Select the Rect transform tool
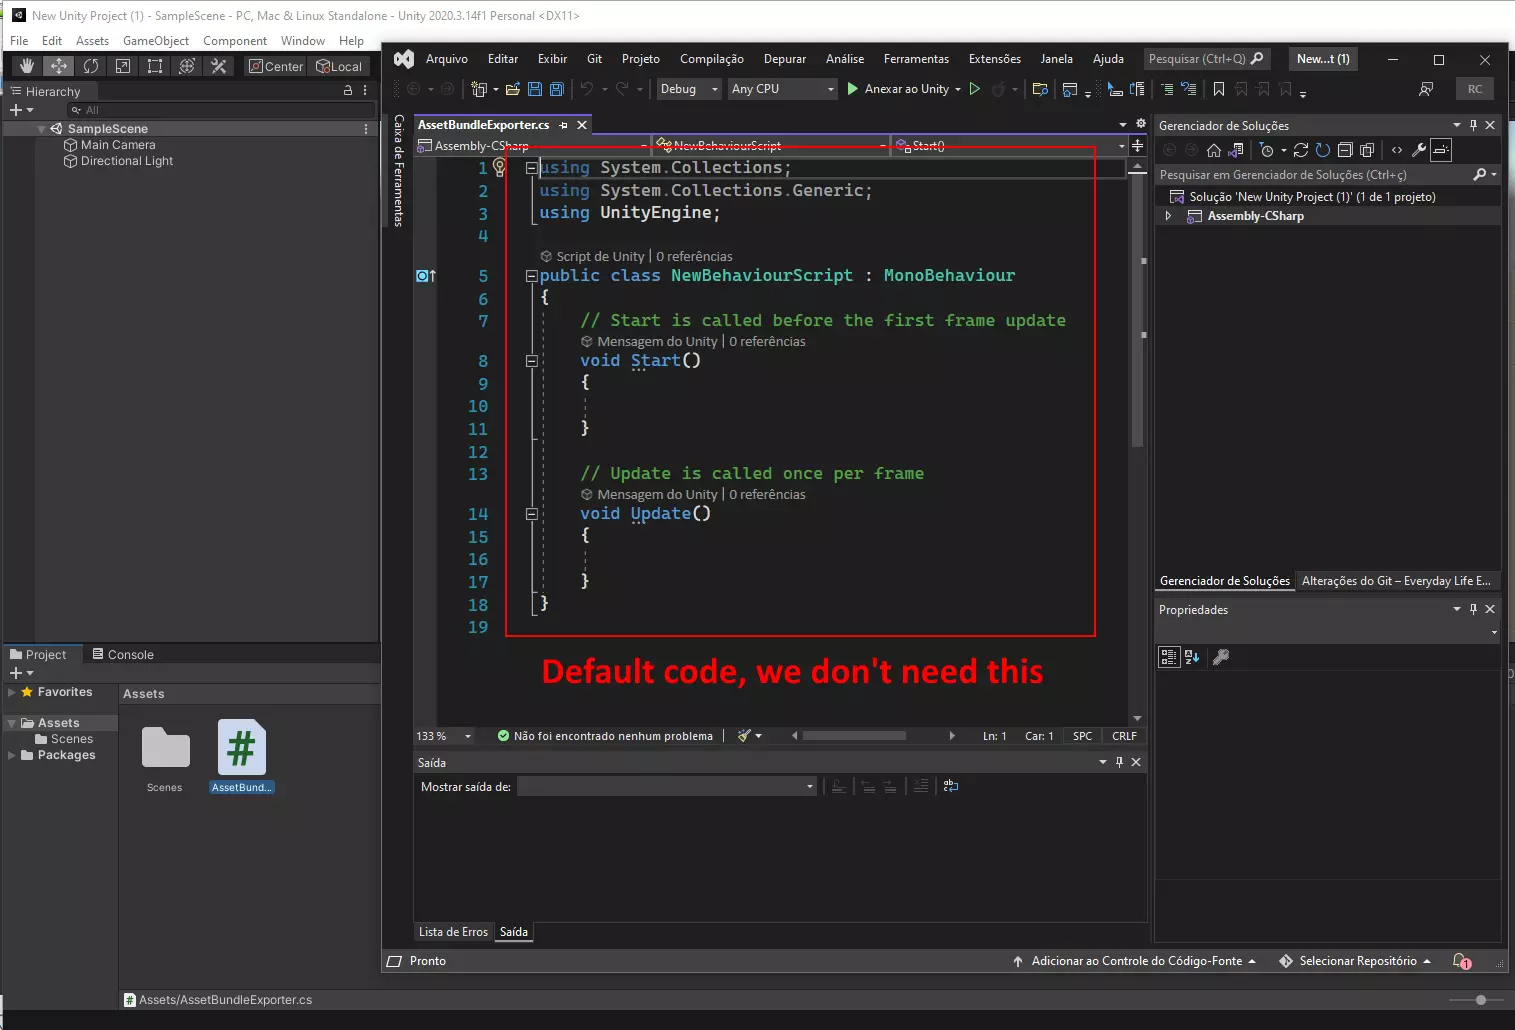This screenshot has width=1515, height=1030. [155, 66]
